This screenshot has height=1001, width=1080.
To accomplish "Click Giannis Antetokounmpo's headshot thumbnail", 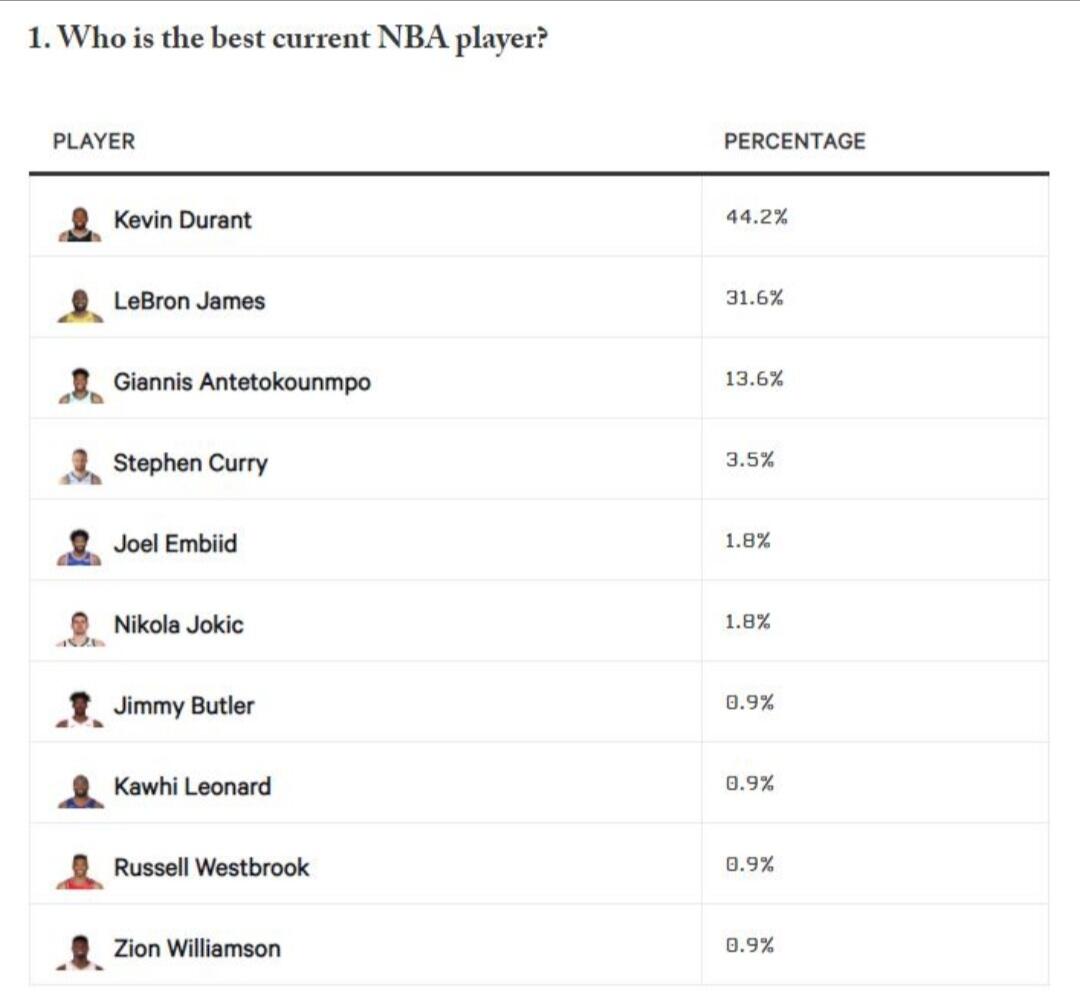I will [80, 386].
